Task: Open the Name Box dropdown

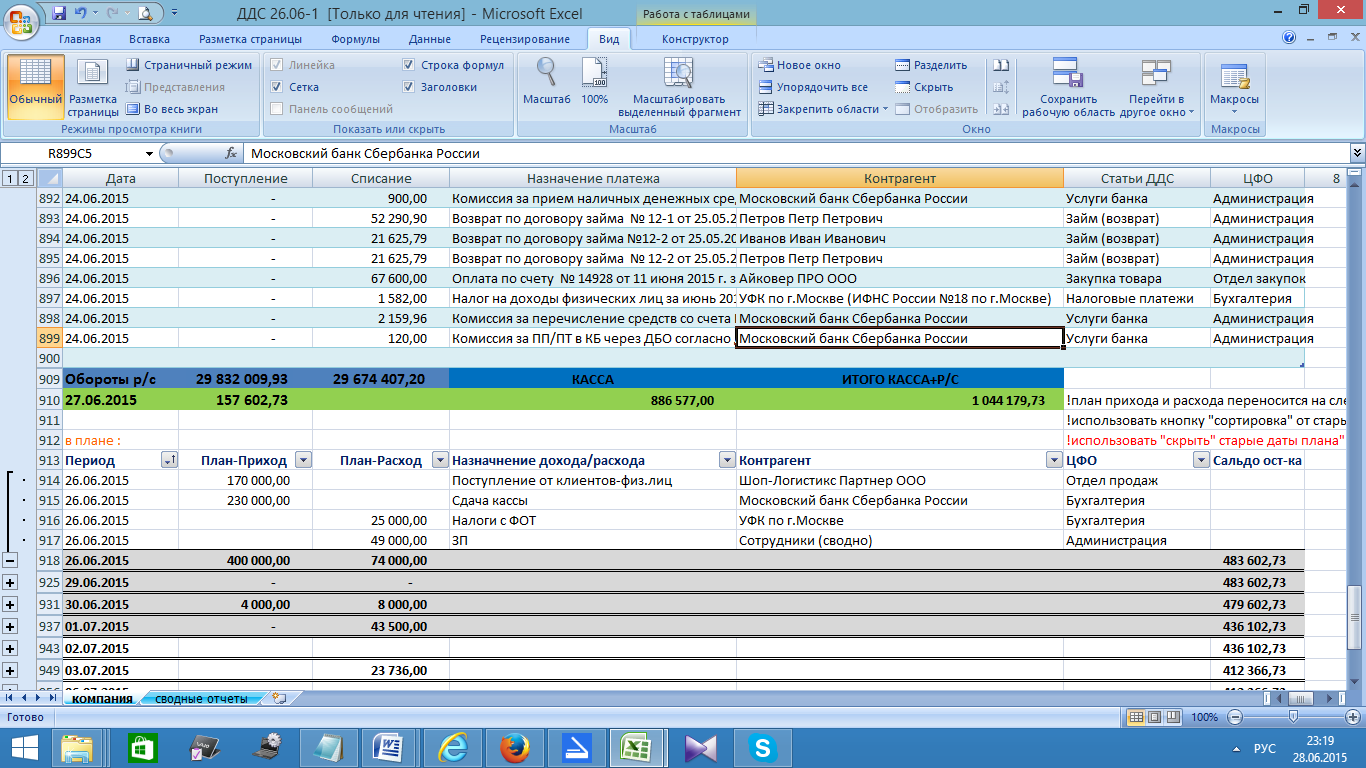Action: (x=150, y=154)
